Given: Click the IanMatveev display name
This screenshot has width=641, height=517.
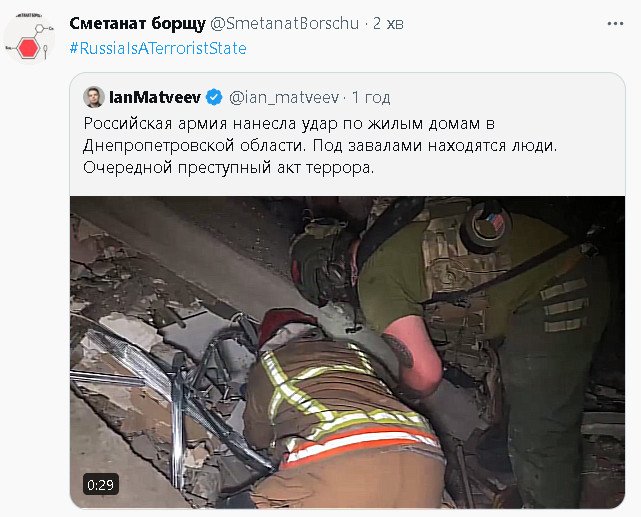Looking at the screenshot, I should [x=155, y=98].
